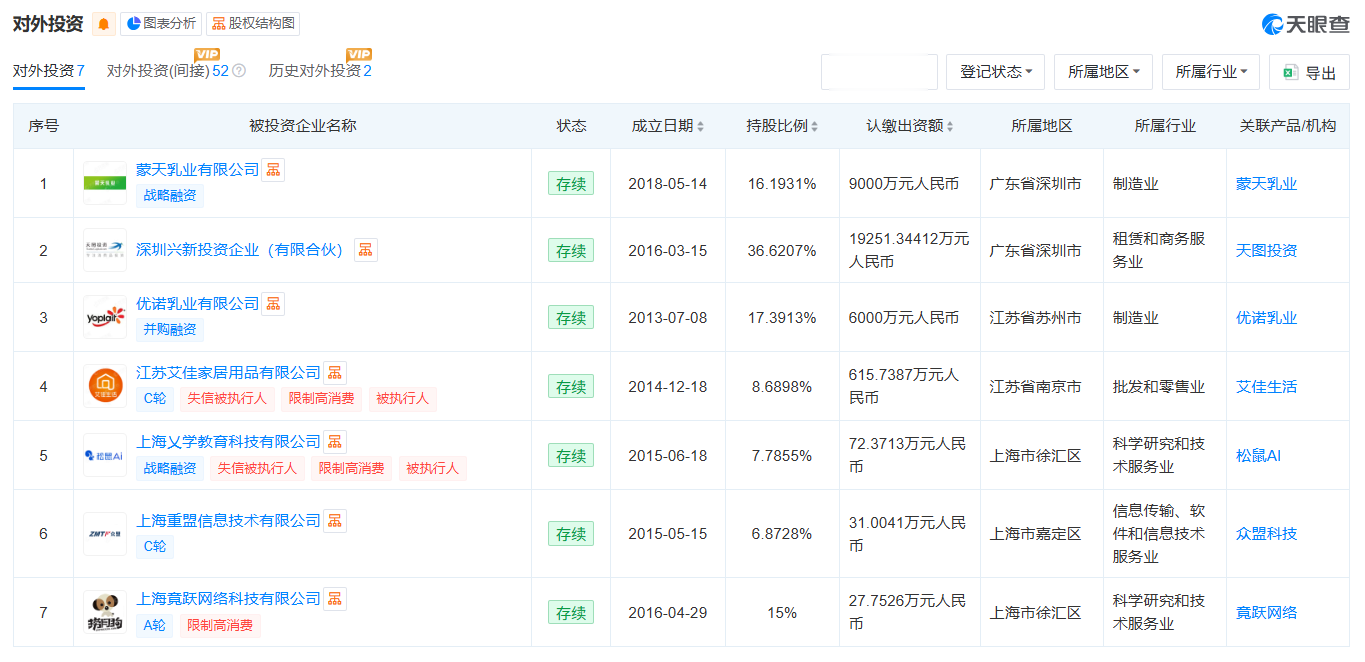Click the orange bell alert icon
The height and width of the screenshot is (662, 1365).
click(104, 24)
